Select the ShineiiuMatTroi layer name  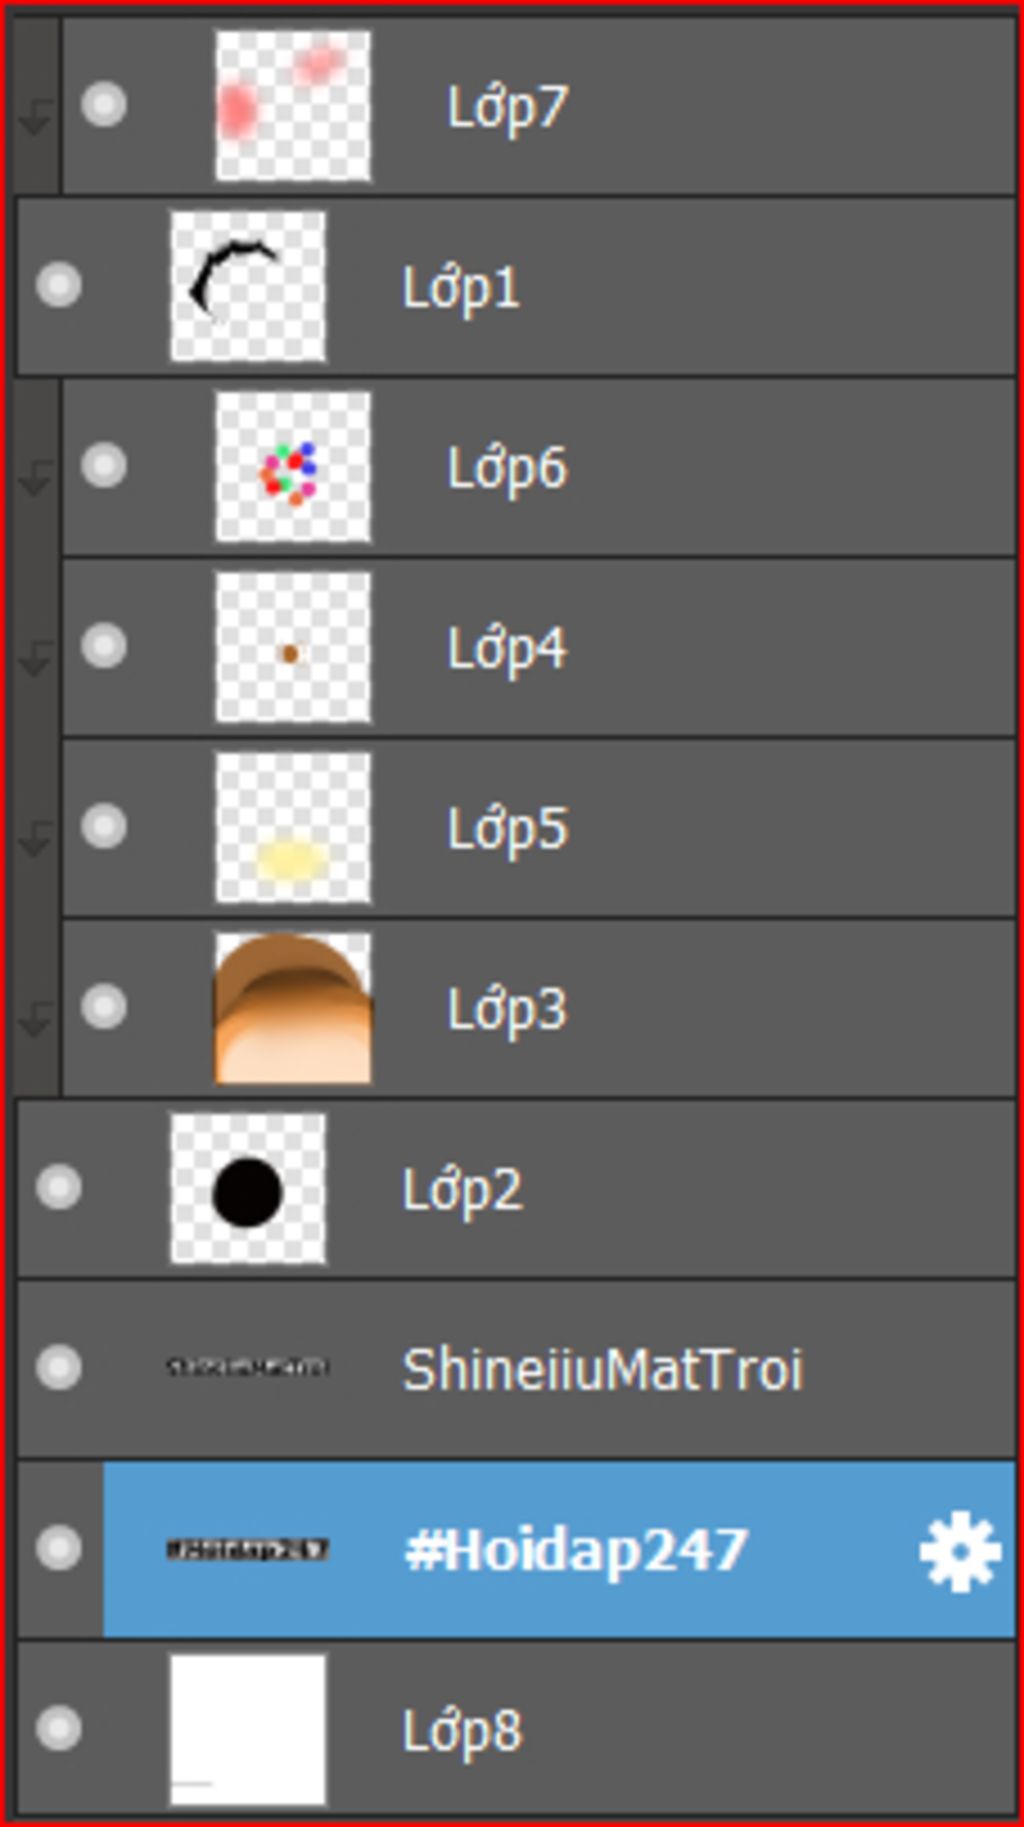[602, 1369]
